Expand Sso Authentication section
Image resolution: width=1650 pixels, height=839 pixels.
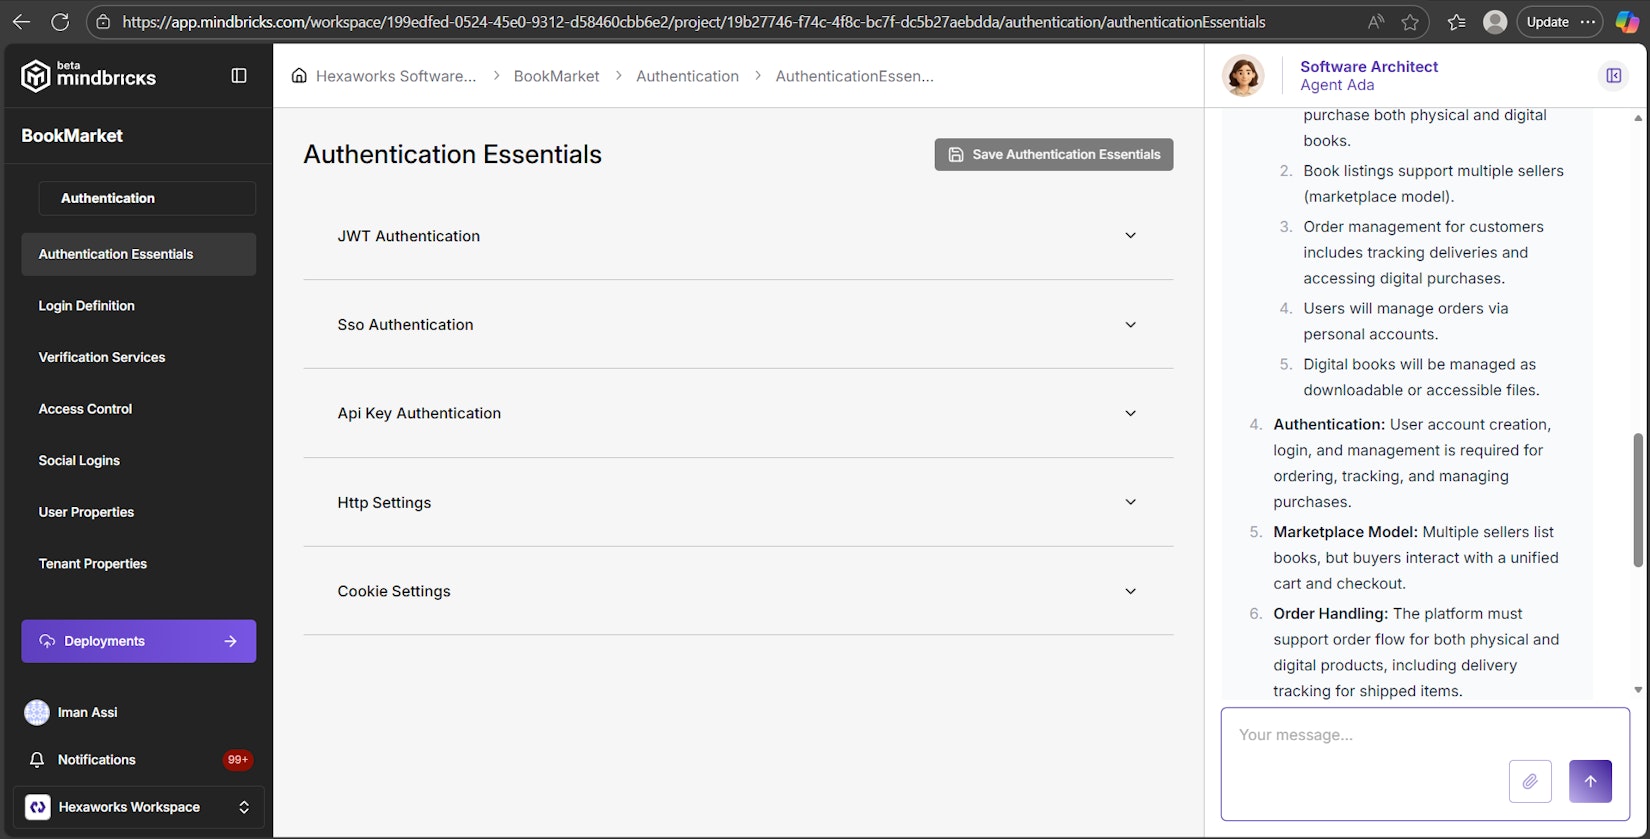(x=1130, y=325)
